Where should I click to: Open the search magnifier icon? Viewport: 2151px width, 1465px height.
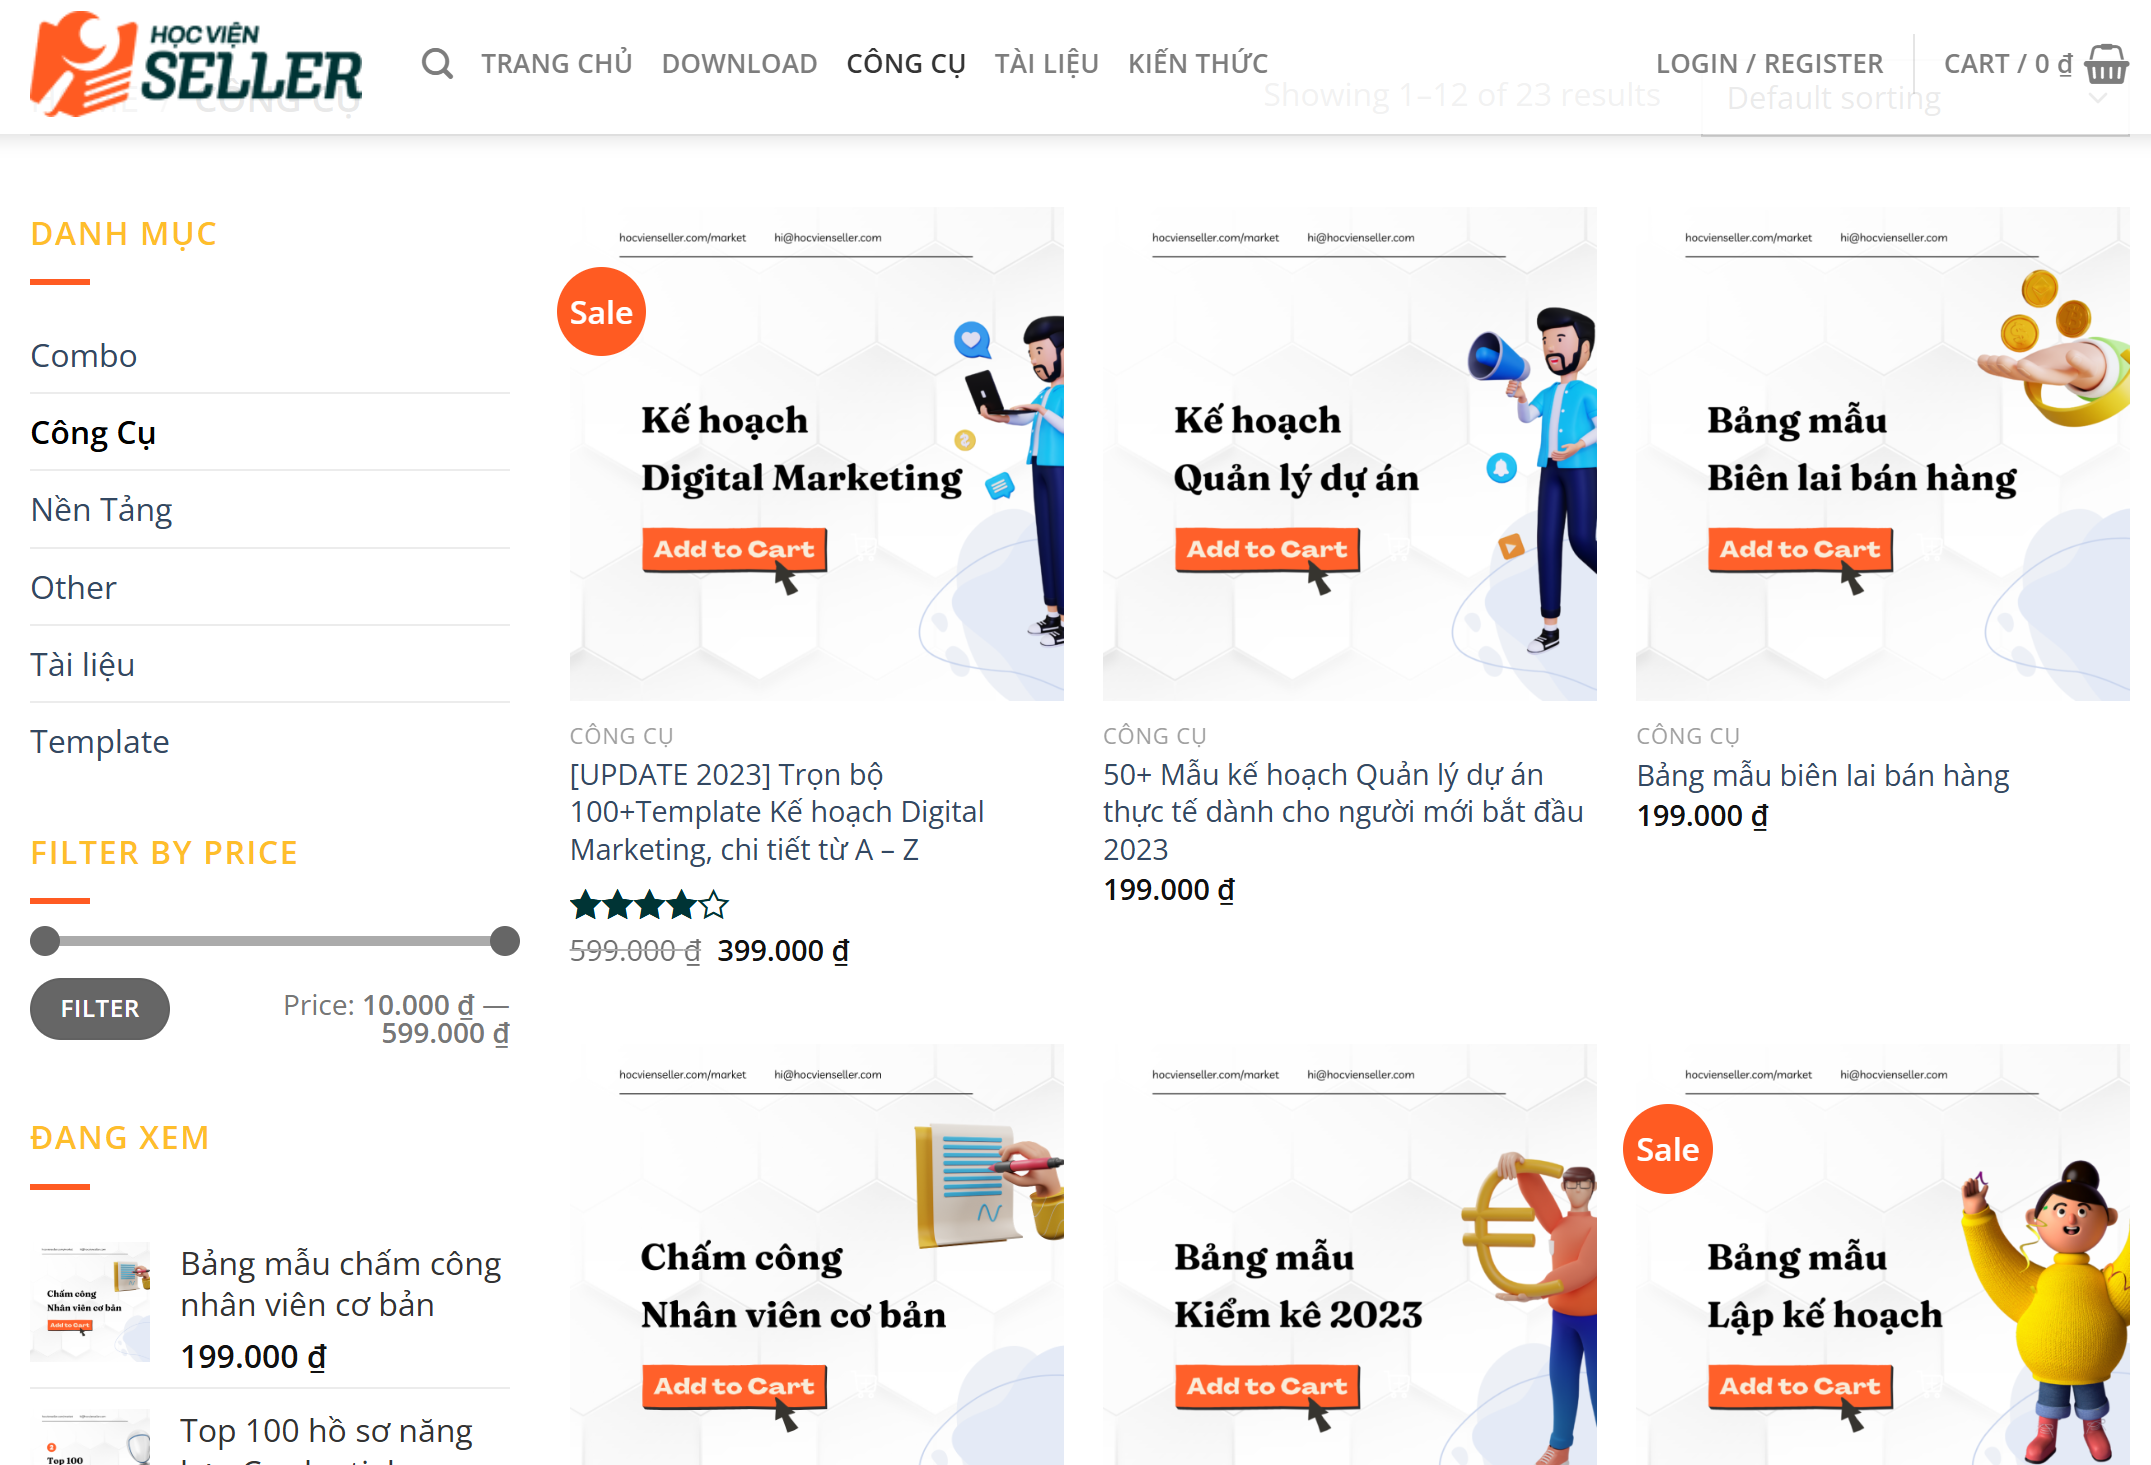pyautogui.click(x=437, y=64)
